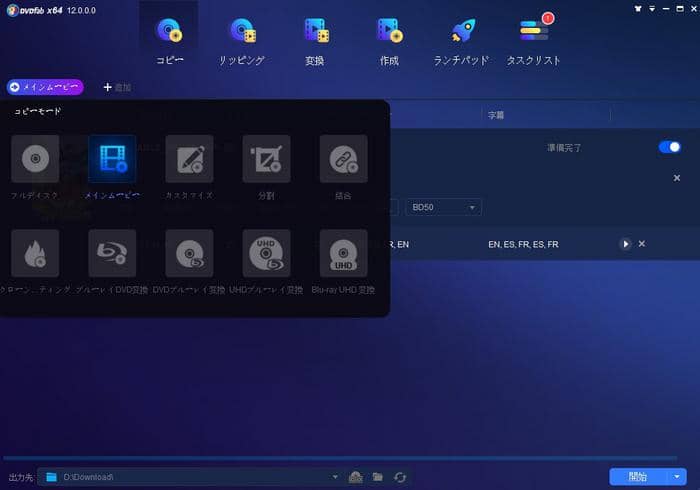Click the 準備完了 status text

tap(564, 148)
